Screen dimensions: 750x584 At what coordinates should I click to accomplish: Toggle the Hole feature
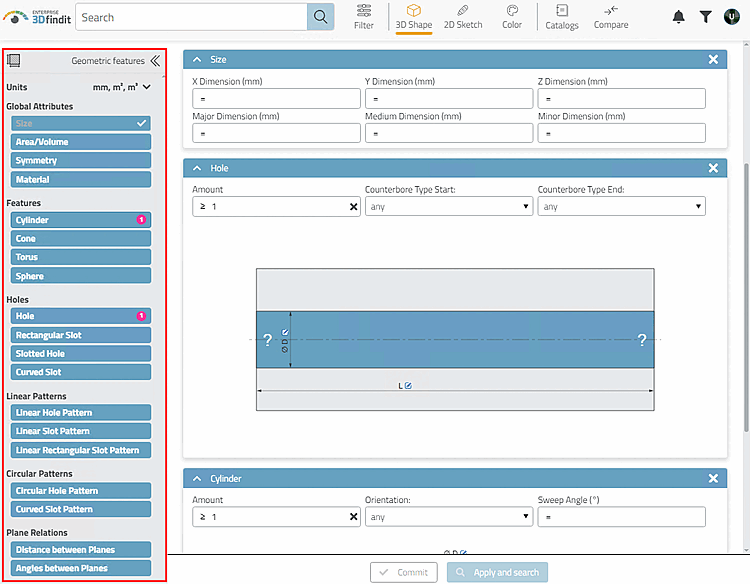tap(81, 316)
